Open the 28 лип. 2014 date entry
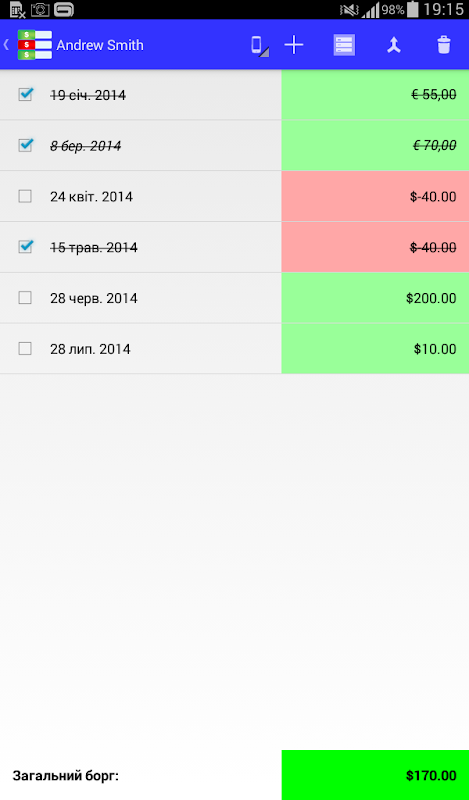This screenshot has height=800, width=469. click(90, 349)
